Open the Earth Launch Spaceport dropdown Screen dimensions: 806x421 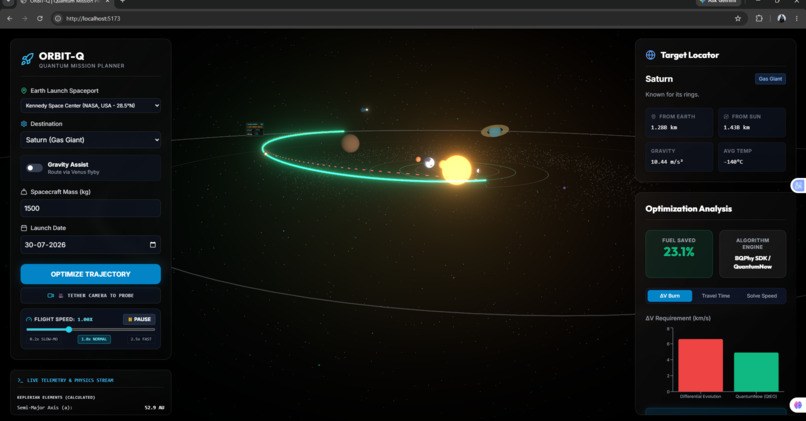pos(90,105)
